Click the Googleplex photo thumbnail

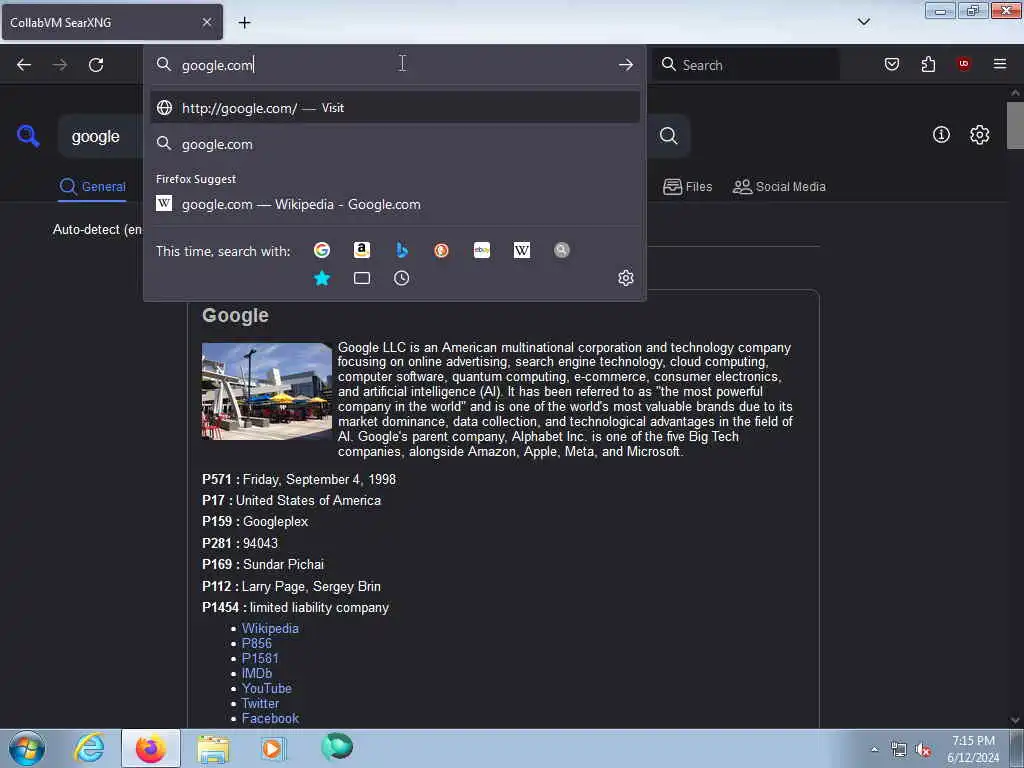click(267, 391)
